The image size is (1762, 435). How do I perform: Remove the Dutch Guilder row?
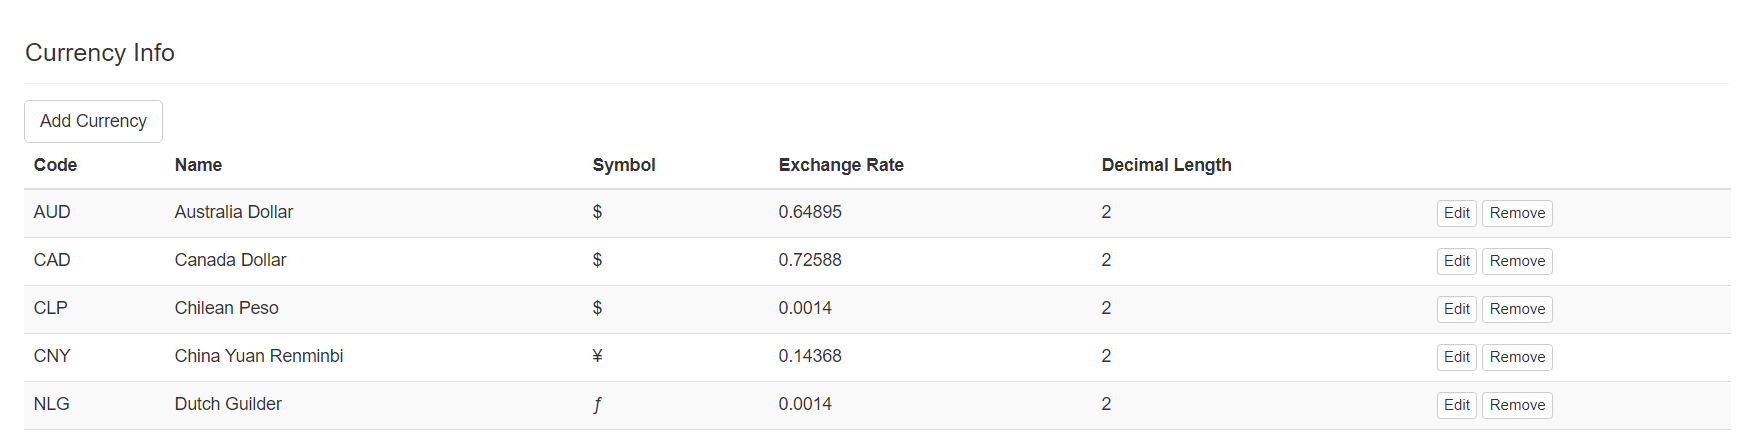tap(1516, 405)
